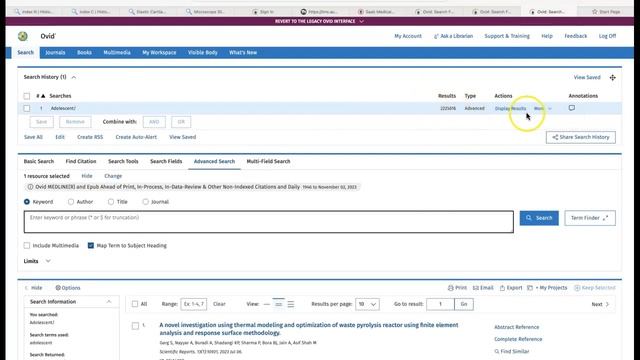Switch to Search Fields tab

click(x=166, y=161)
